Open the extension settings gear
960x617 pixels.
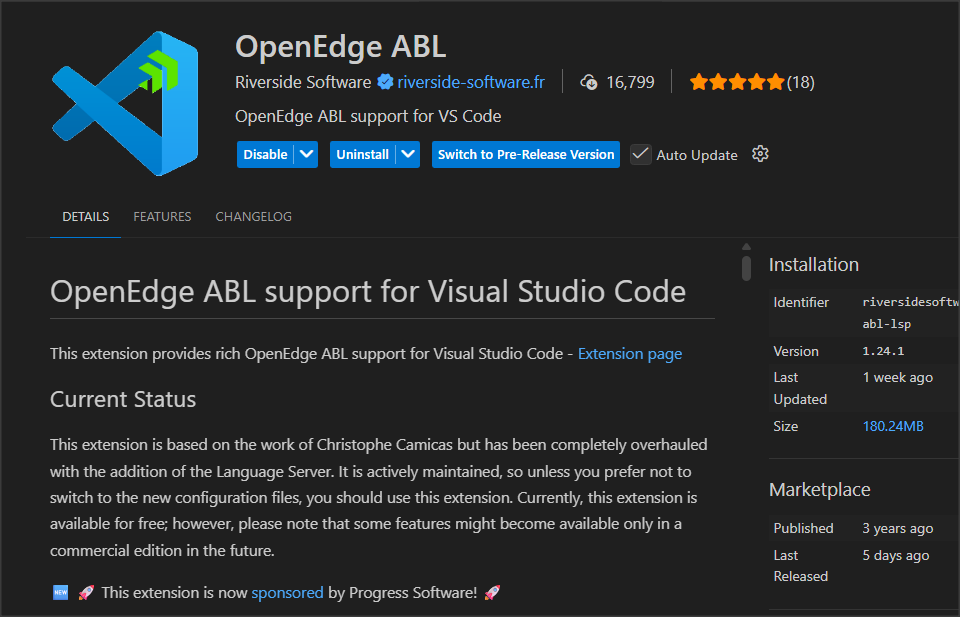coord(760,154)
